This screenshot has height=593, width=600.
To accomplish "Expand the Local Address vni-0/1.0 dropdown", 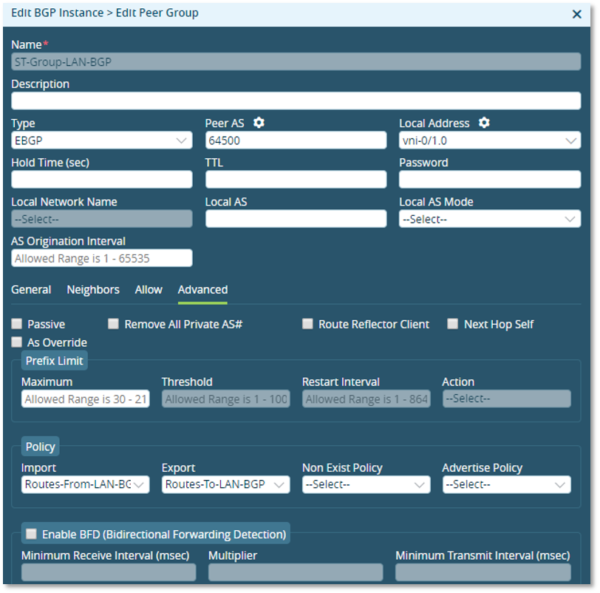I will coord(489,141).
